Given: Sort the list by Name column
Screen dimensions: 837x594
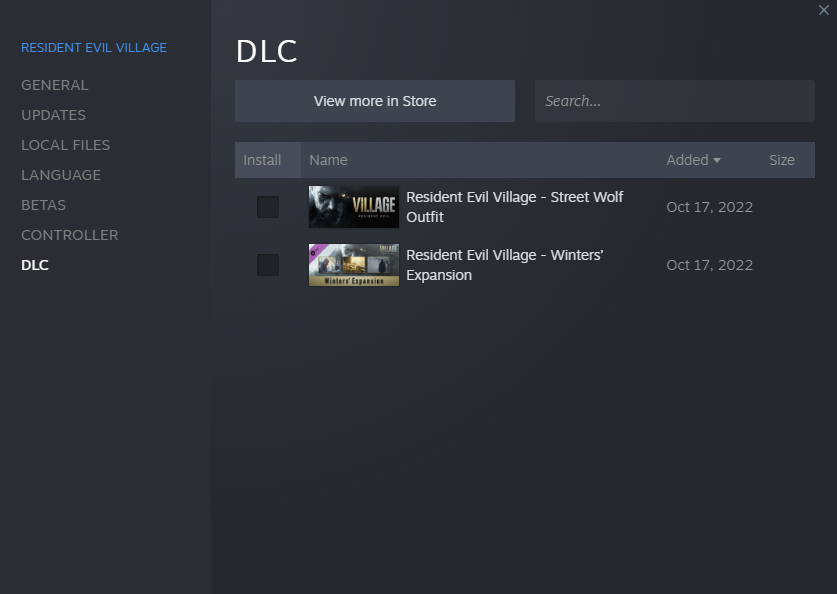Looking at the screenshot, I should 329,160.
